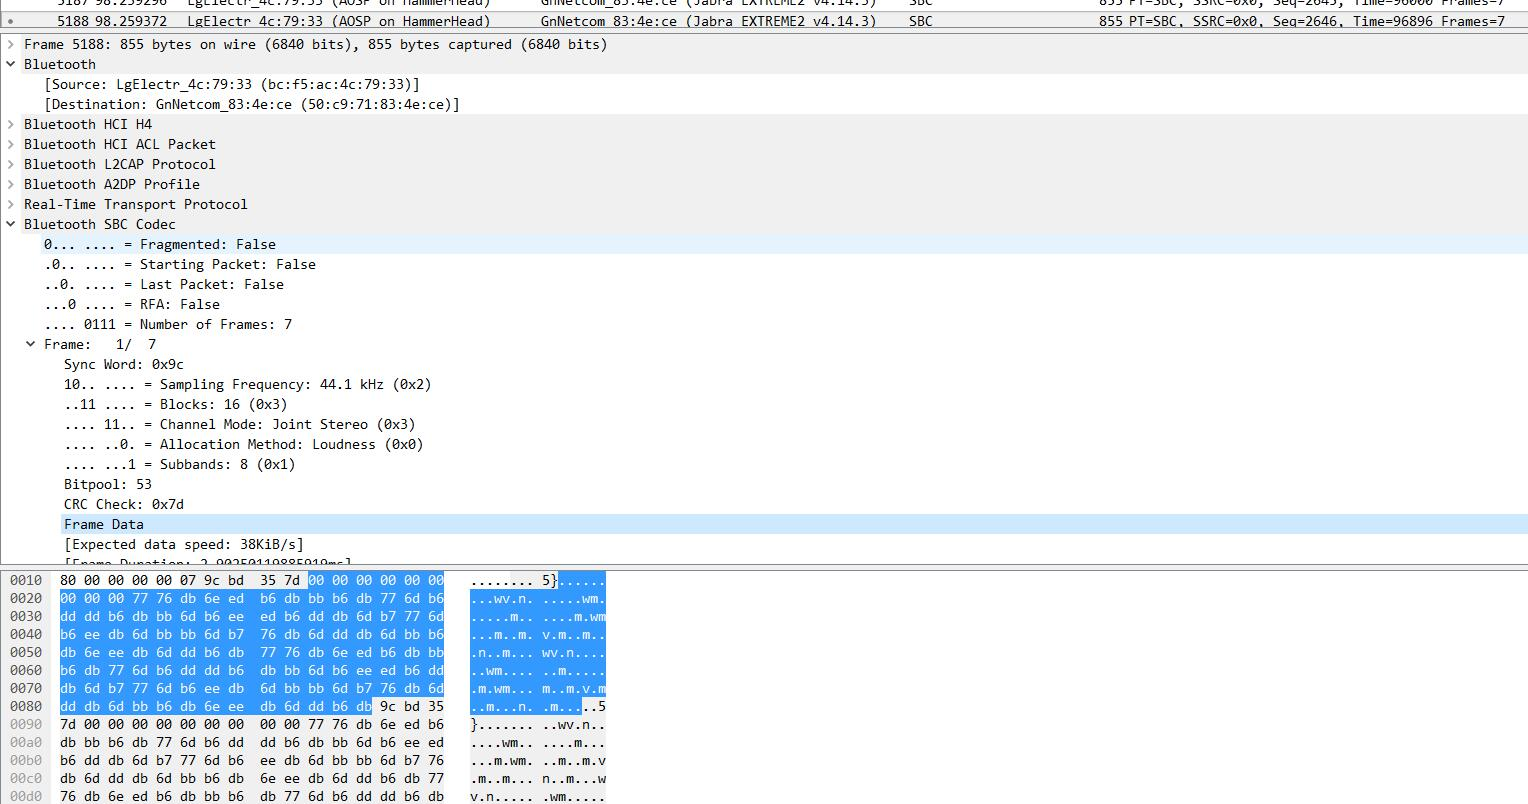Click hex offset 00d0 in bytes pane
The height and width of the screenshot is (804, 1528).
pyautogui.click(x=26, y=796)
